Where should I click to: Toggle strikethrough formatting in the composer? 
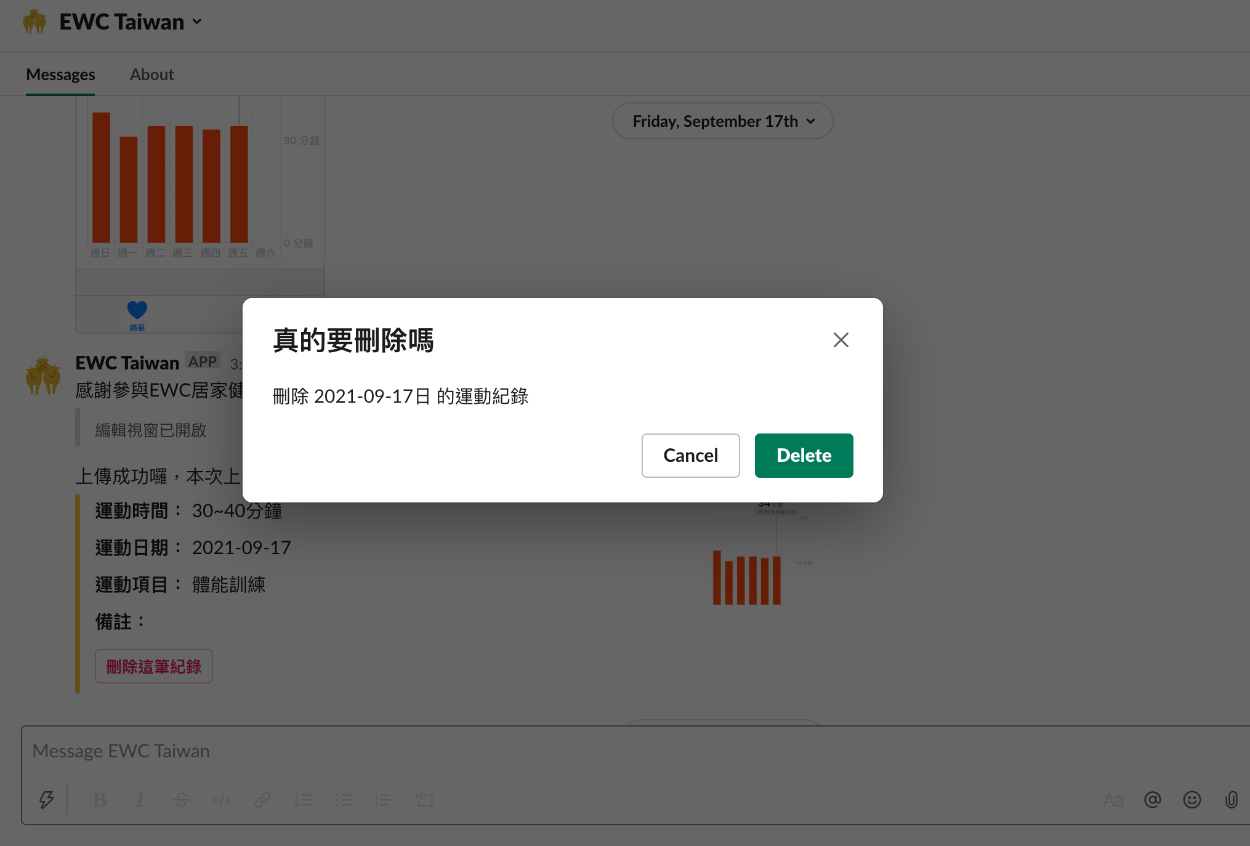coord(180,800)
